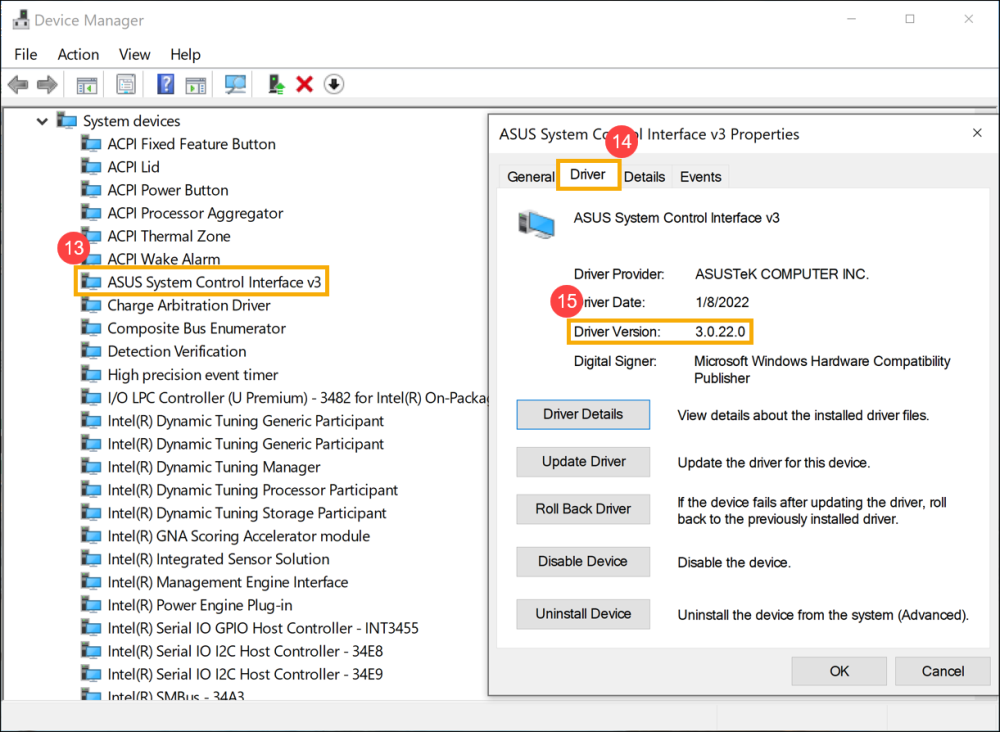Select Intel(R) Integrated Sensor Solution
The height and width of the screenshot is (732, 1000).
coord(219,559)
